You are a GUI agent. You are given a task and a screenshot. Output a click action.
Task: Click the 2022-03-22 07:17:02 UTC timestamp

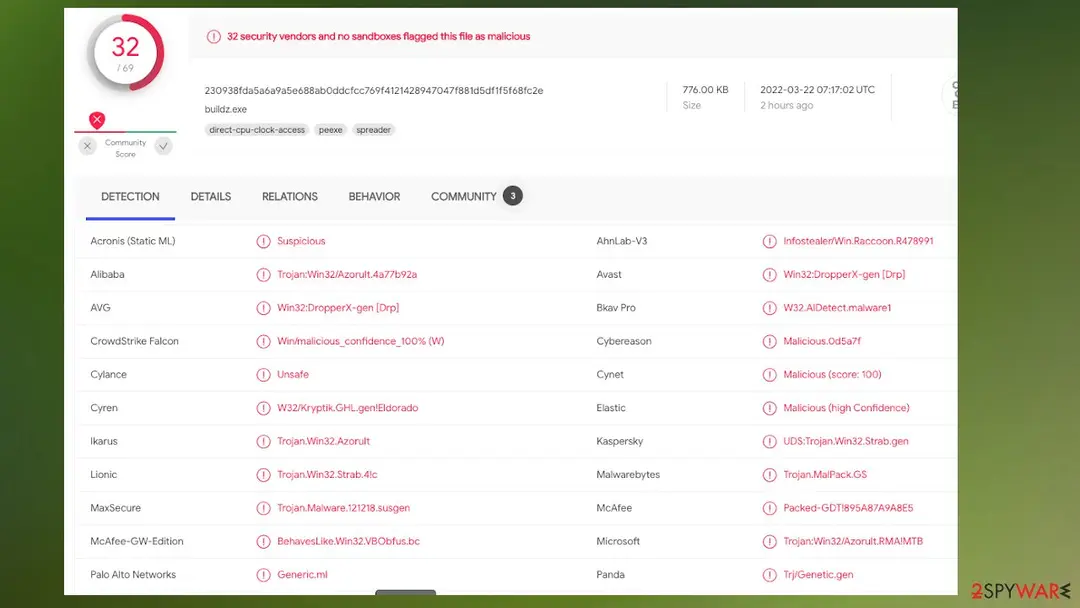tap(818, 90)
